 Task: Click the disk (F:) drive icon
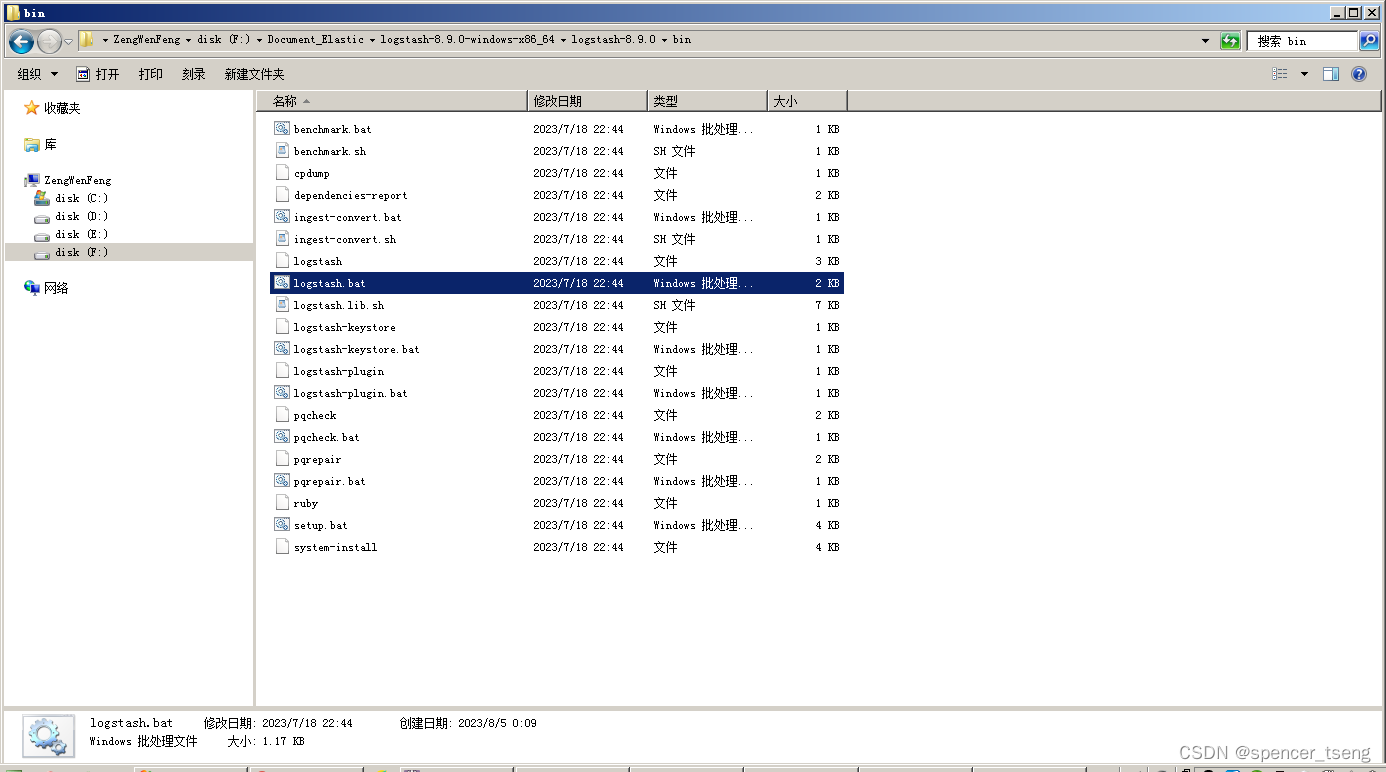43,252
